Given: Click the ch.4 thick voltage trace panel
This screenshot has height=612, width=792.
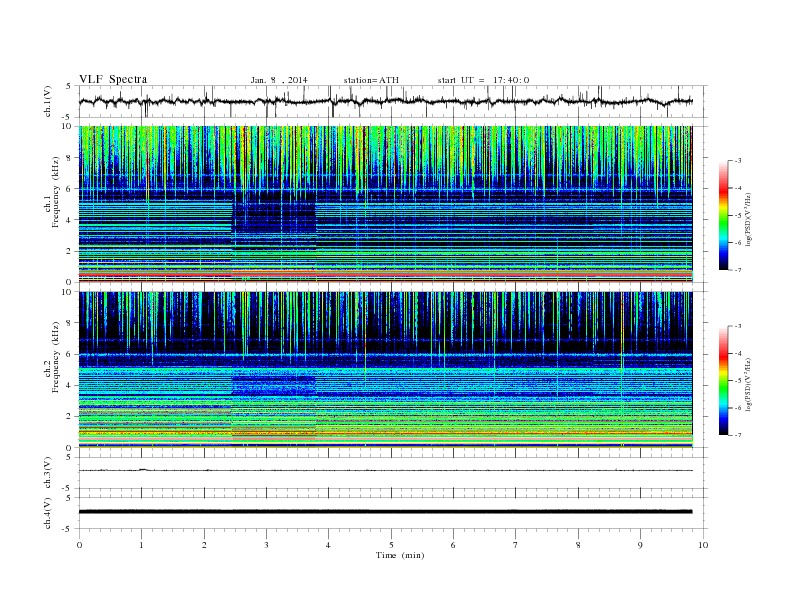Looking at the screenshot, I should click(392, 513).
